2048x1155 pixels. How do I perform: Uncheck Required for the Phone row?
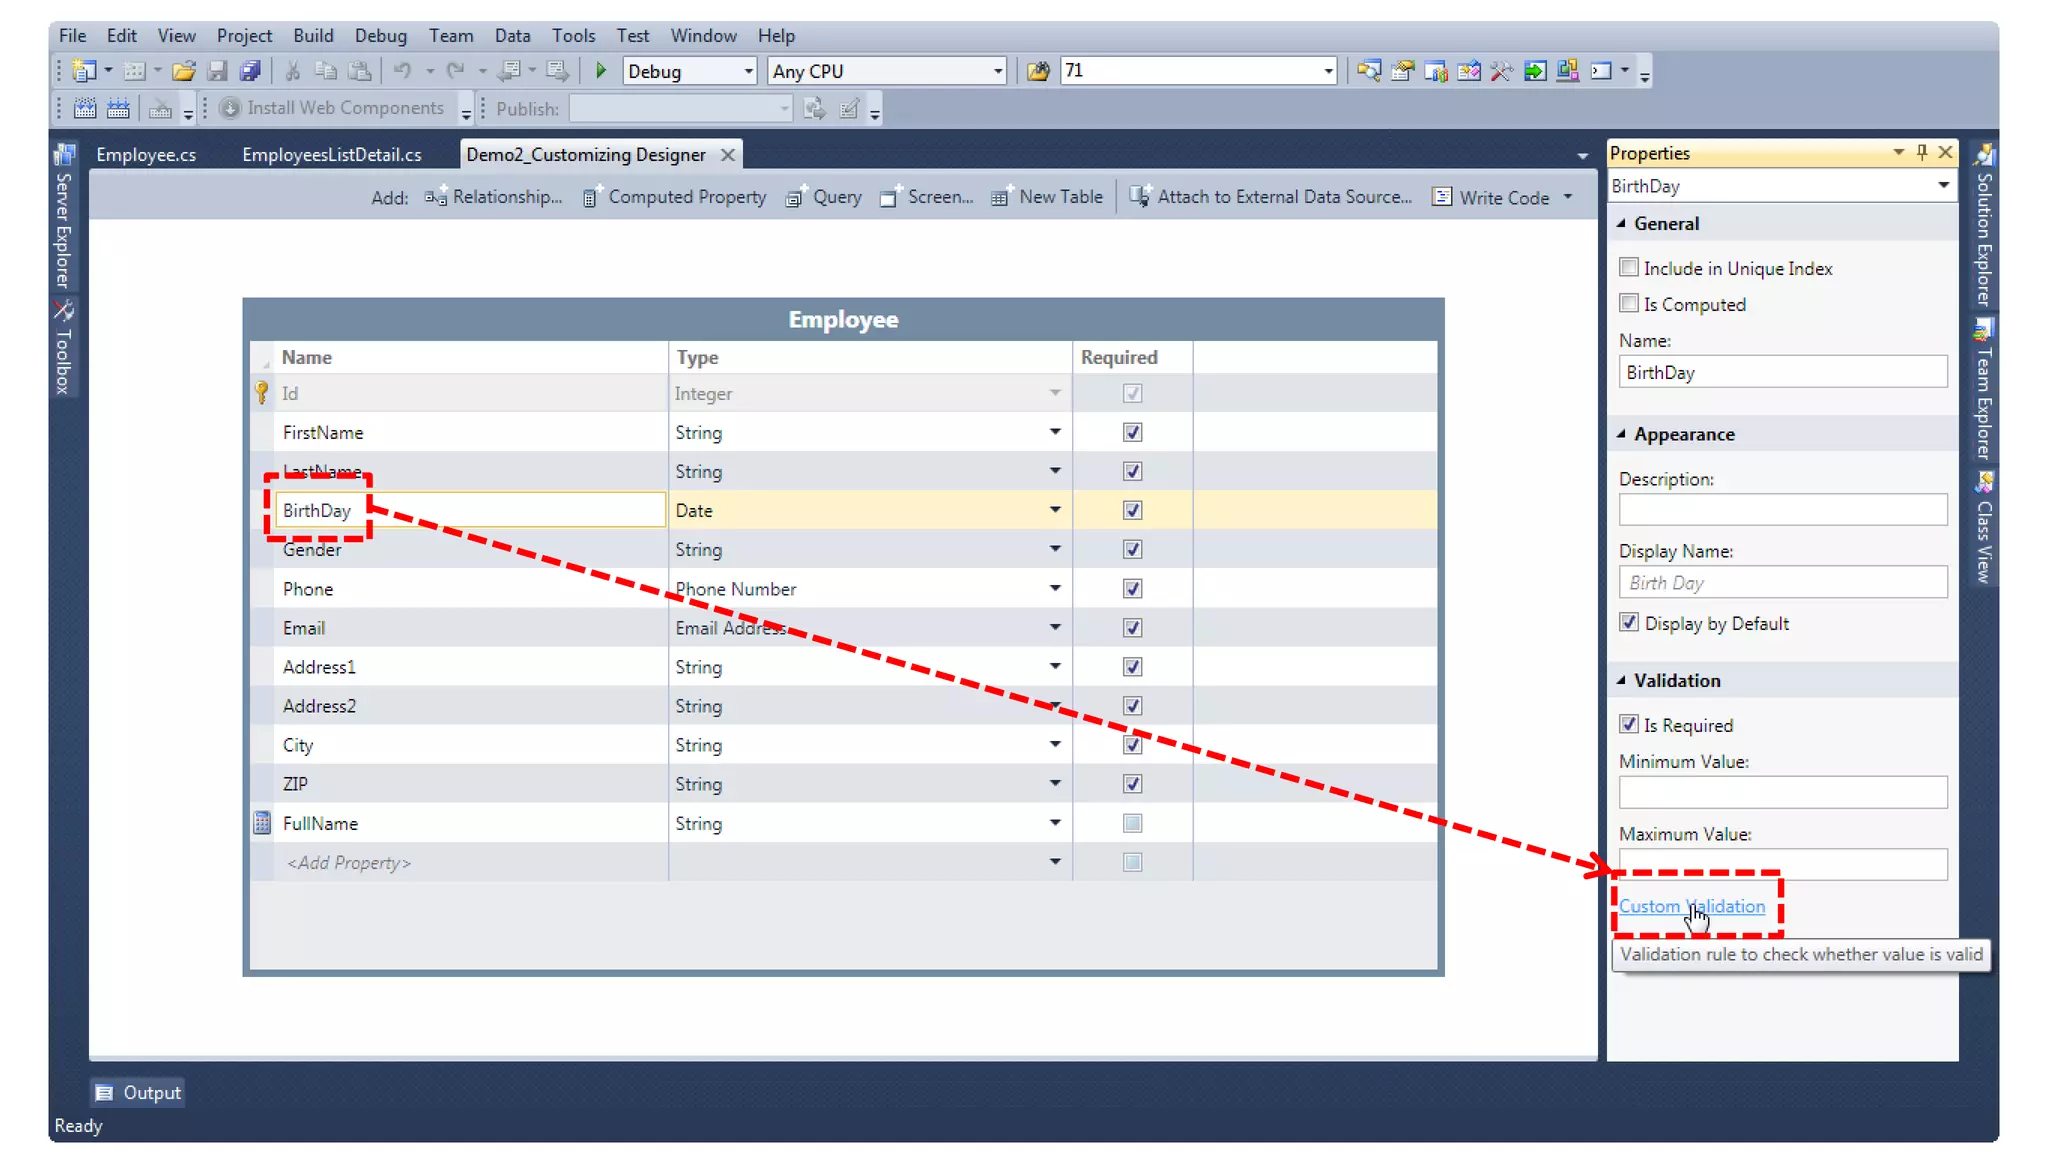[1132, 589]
